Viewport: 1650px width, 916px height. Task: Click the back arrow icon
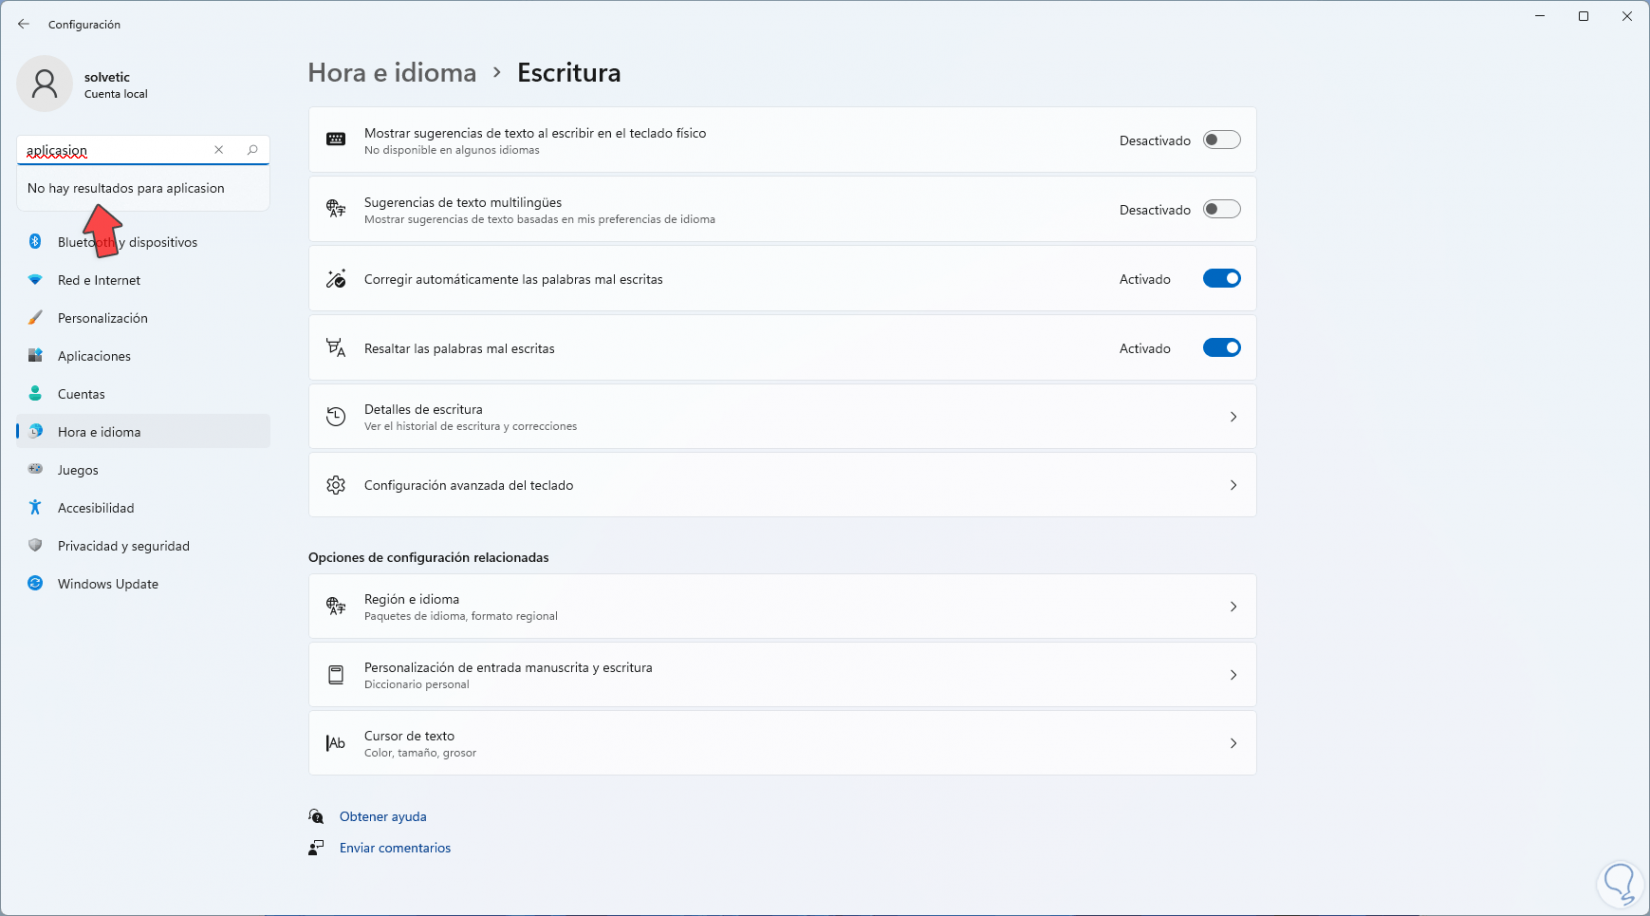[24, 24]
